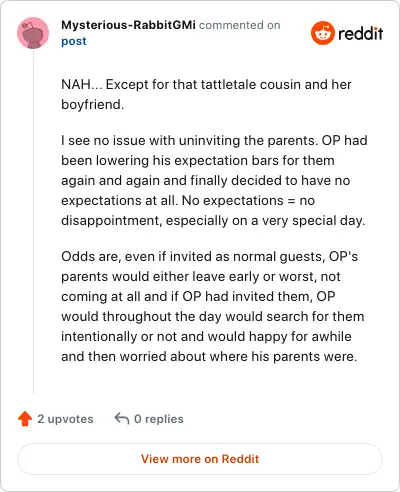Click the paragraph beginning "NAH... Except for"
Screen dimensions: 400x492
click(x=206, y=94)
